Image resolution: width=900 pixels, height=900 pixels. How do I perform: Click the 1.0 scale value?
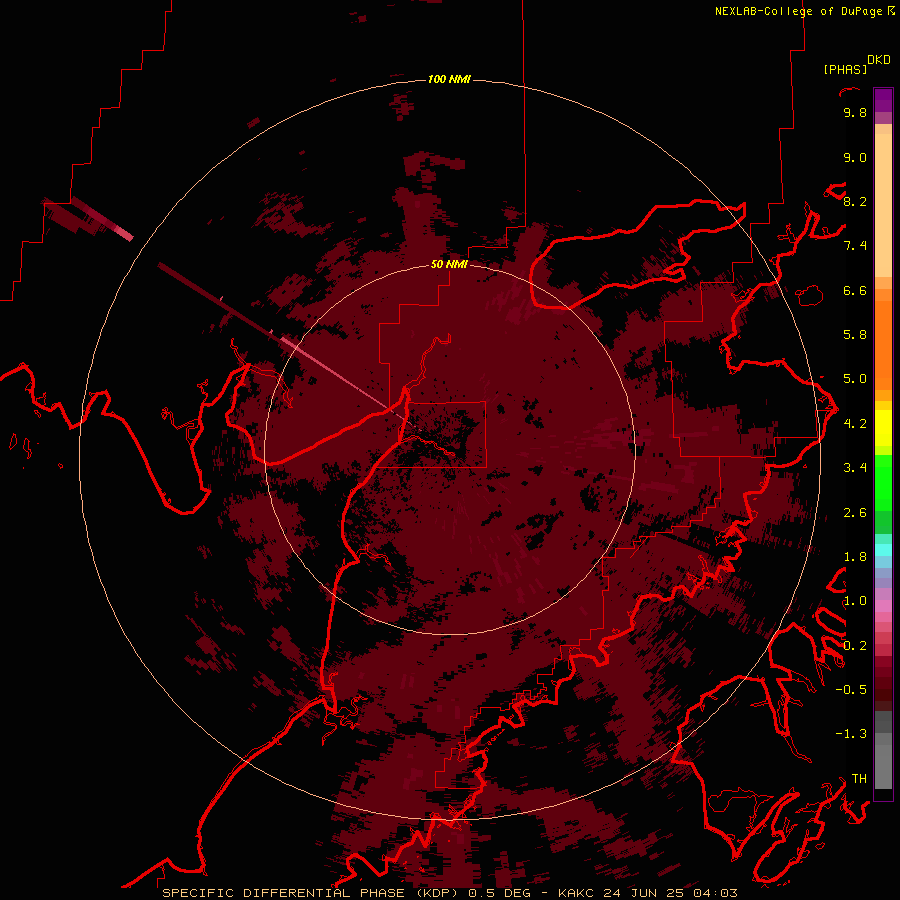pyautogui.click(x=855, y=601)
